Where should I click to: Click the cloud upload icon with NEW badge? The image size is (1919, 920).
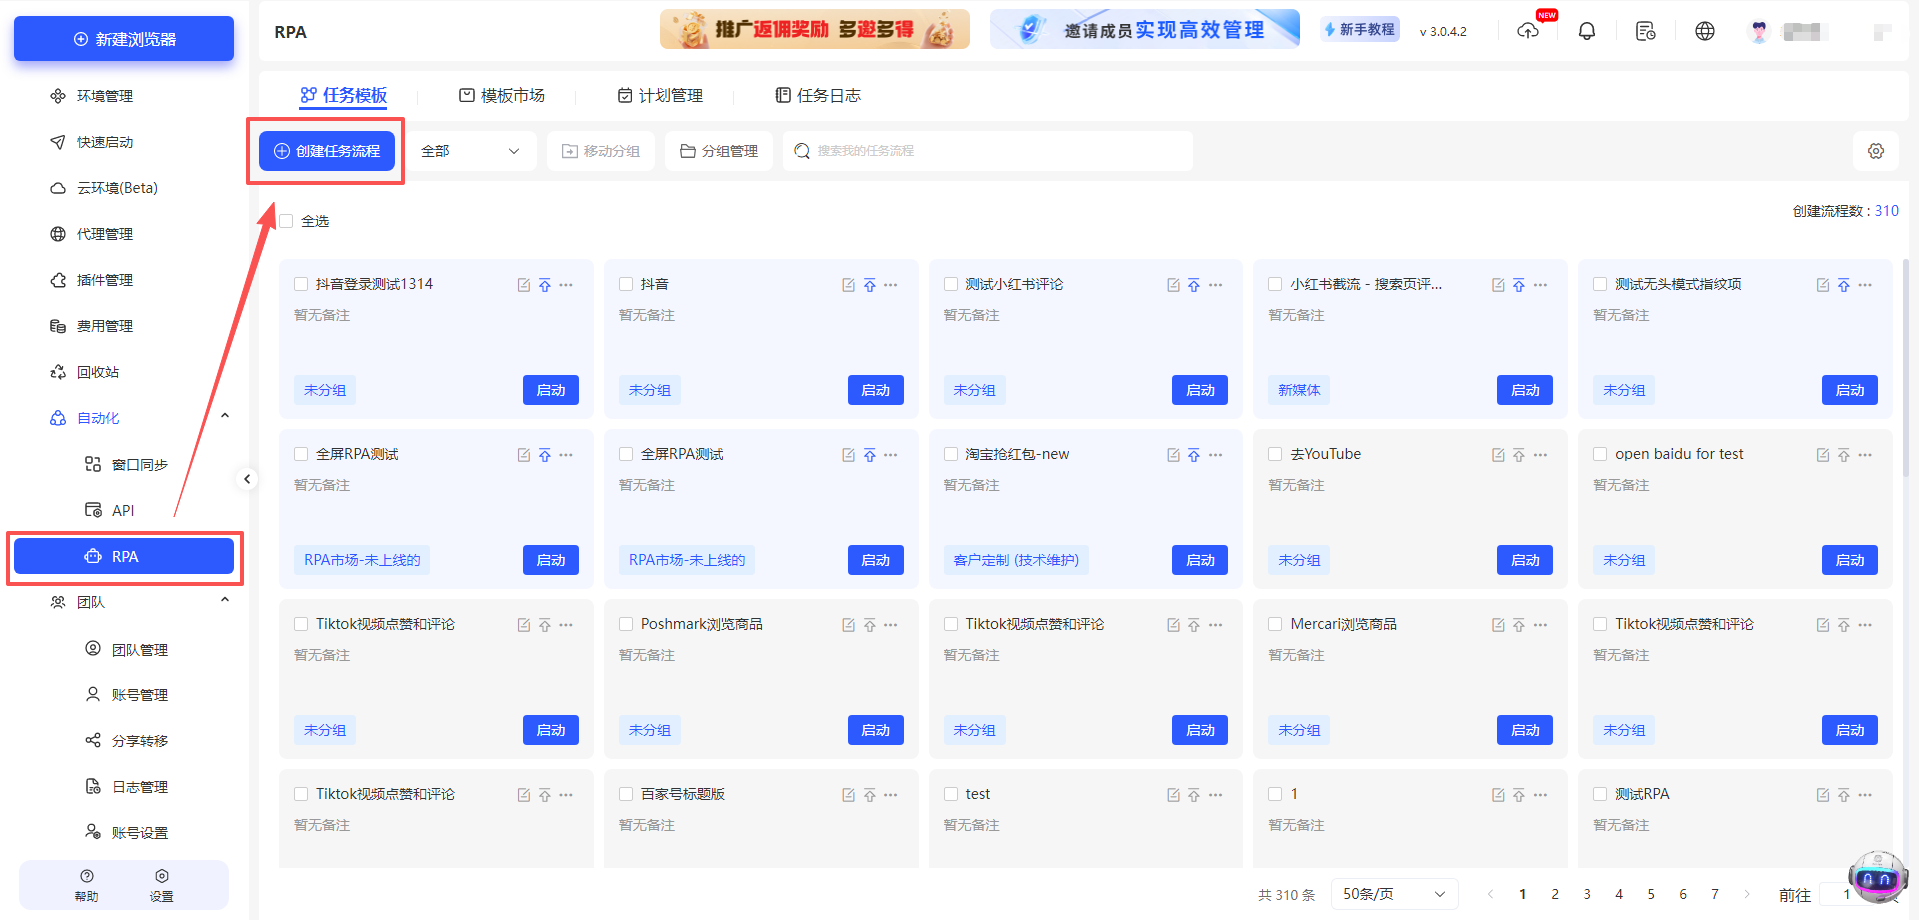[x=1528, y=31]
